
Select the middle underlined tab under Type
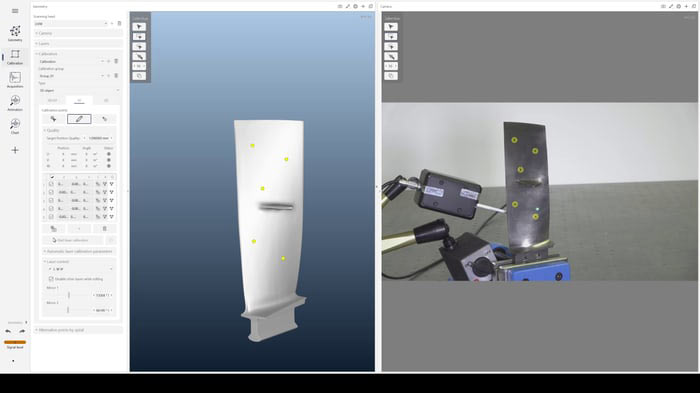(79, 100)
